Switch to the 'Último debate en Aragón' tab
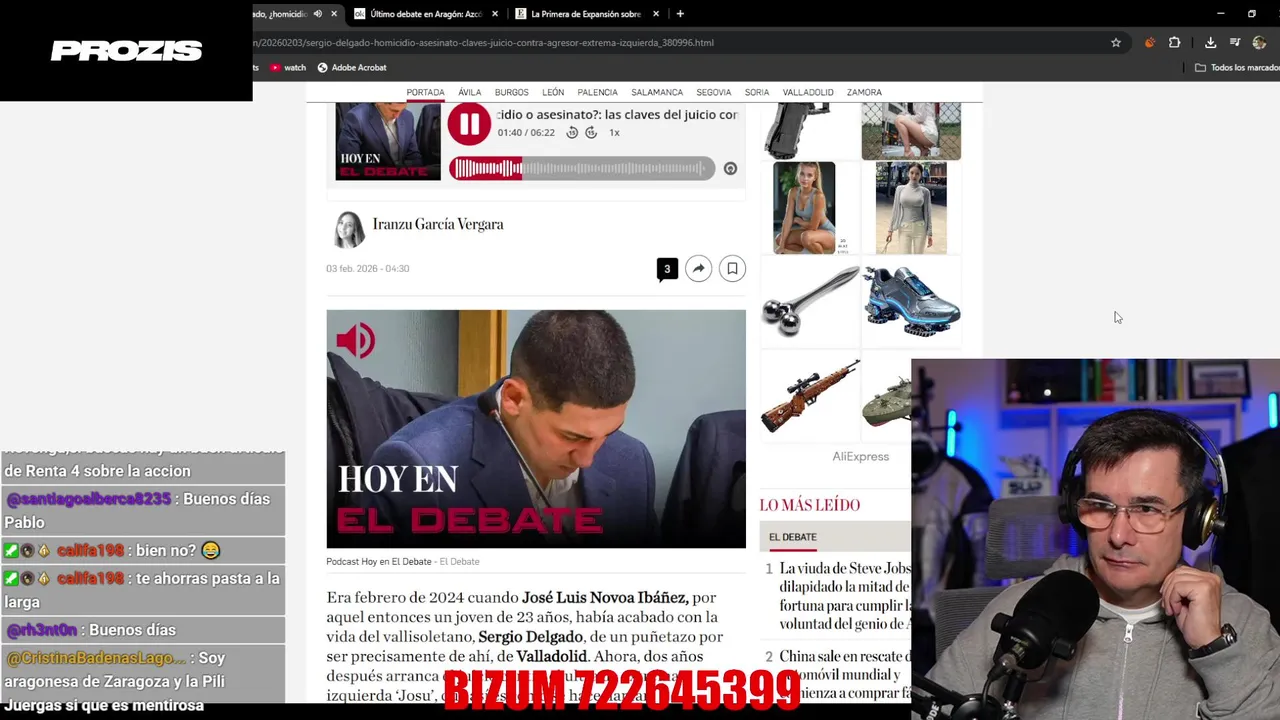 425,14
